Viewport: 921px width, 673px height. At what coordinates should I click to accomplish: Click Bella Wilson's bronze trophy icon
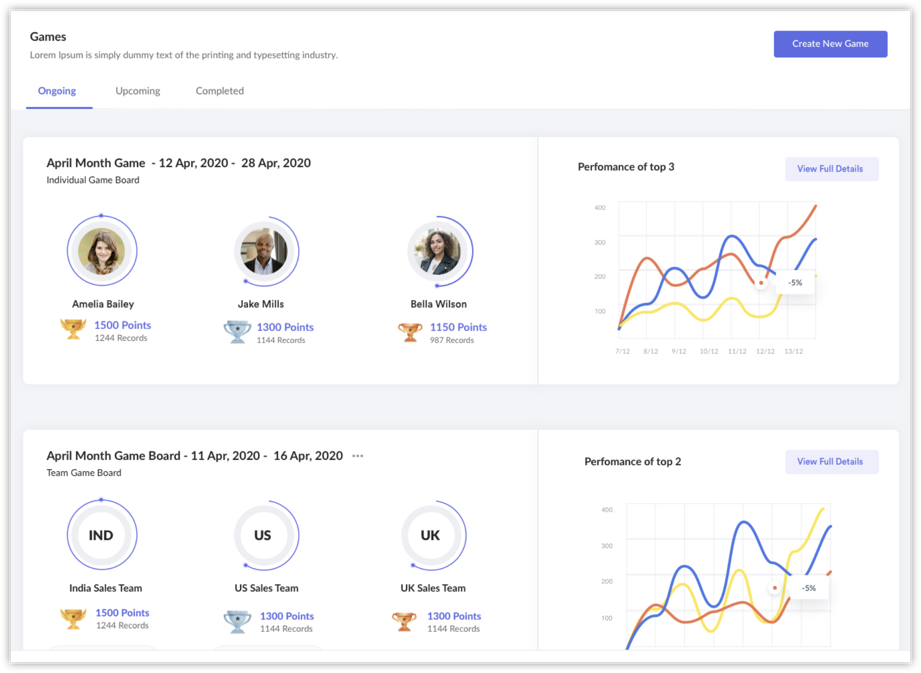(409, 332)
